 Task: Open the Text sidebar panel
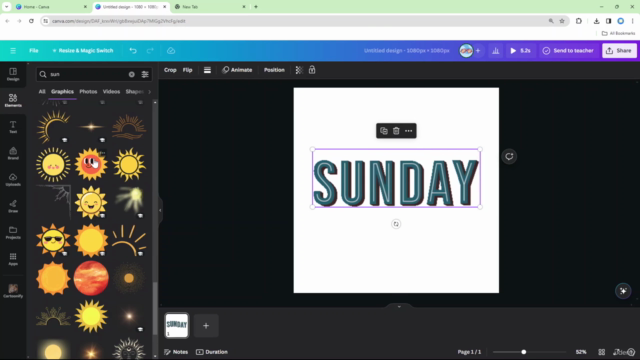13,127
